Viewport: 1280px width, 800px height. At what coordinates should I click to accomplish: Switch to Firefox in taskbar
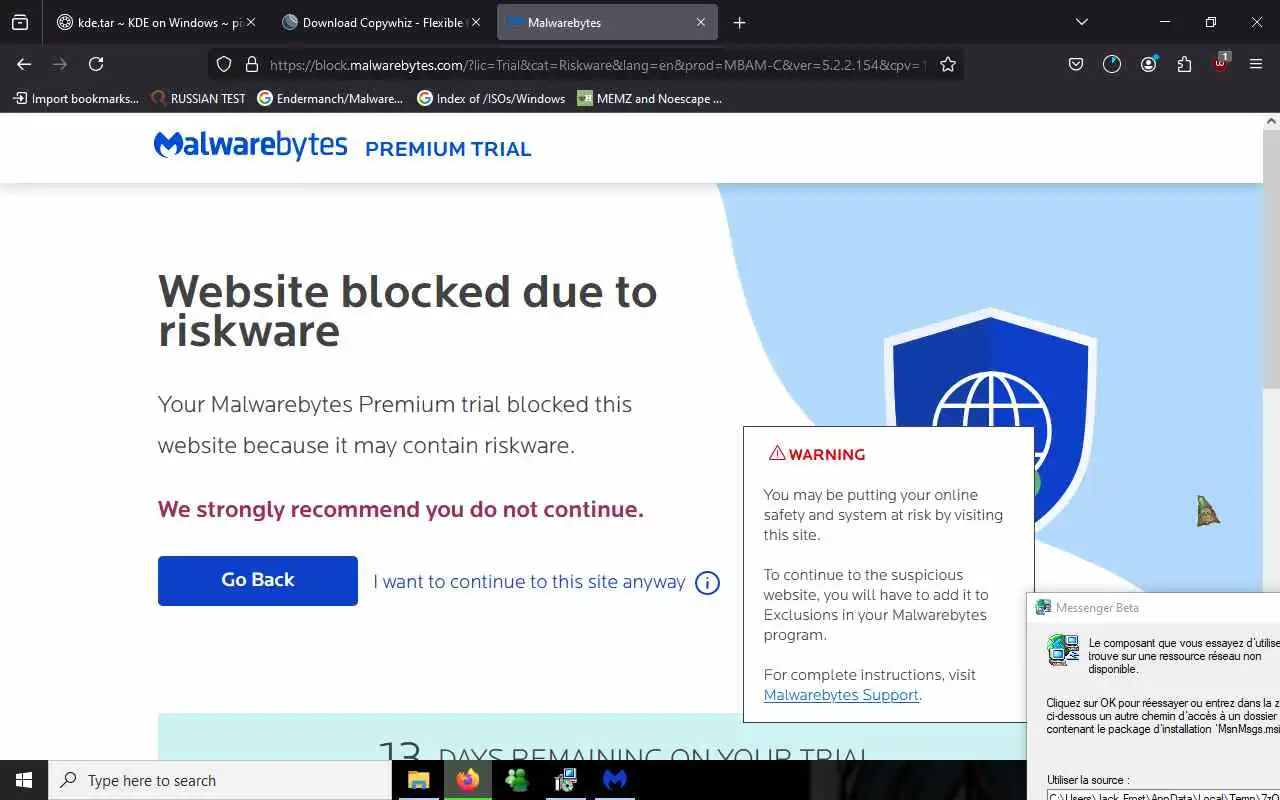pyautogui.click(x=467, y=780)
